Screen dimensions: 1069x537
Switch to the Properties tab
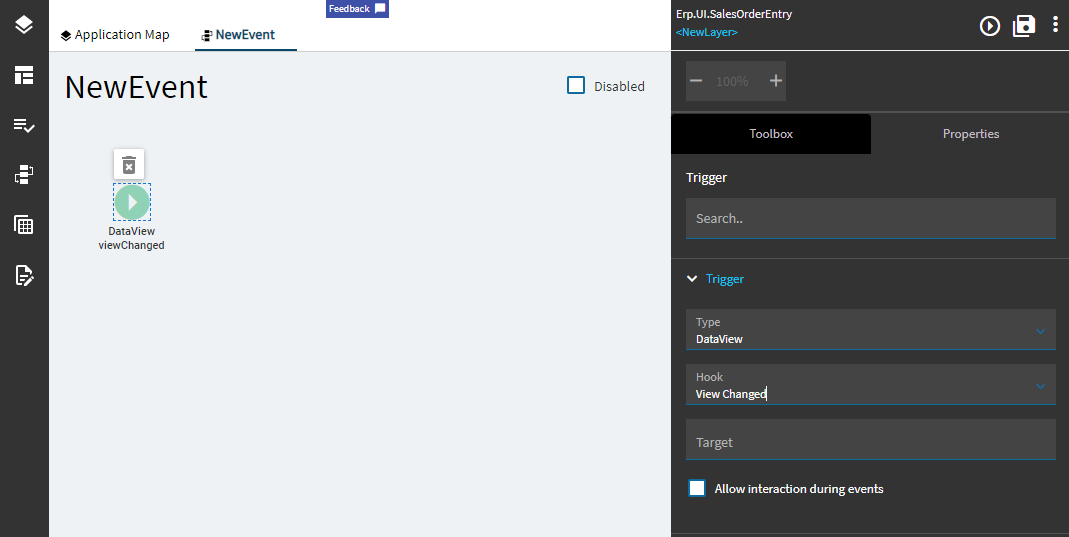pos(971,134)
